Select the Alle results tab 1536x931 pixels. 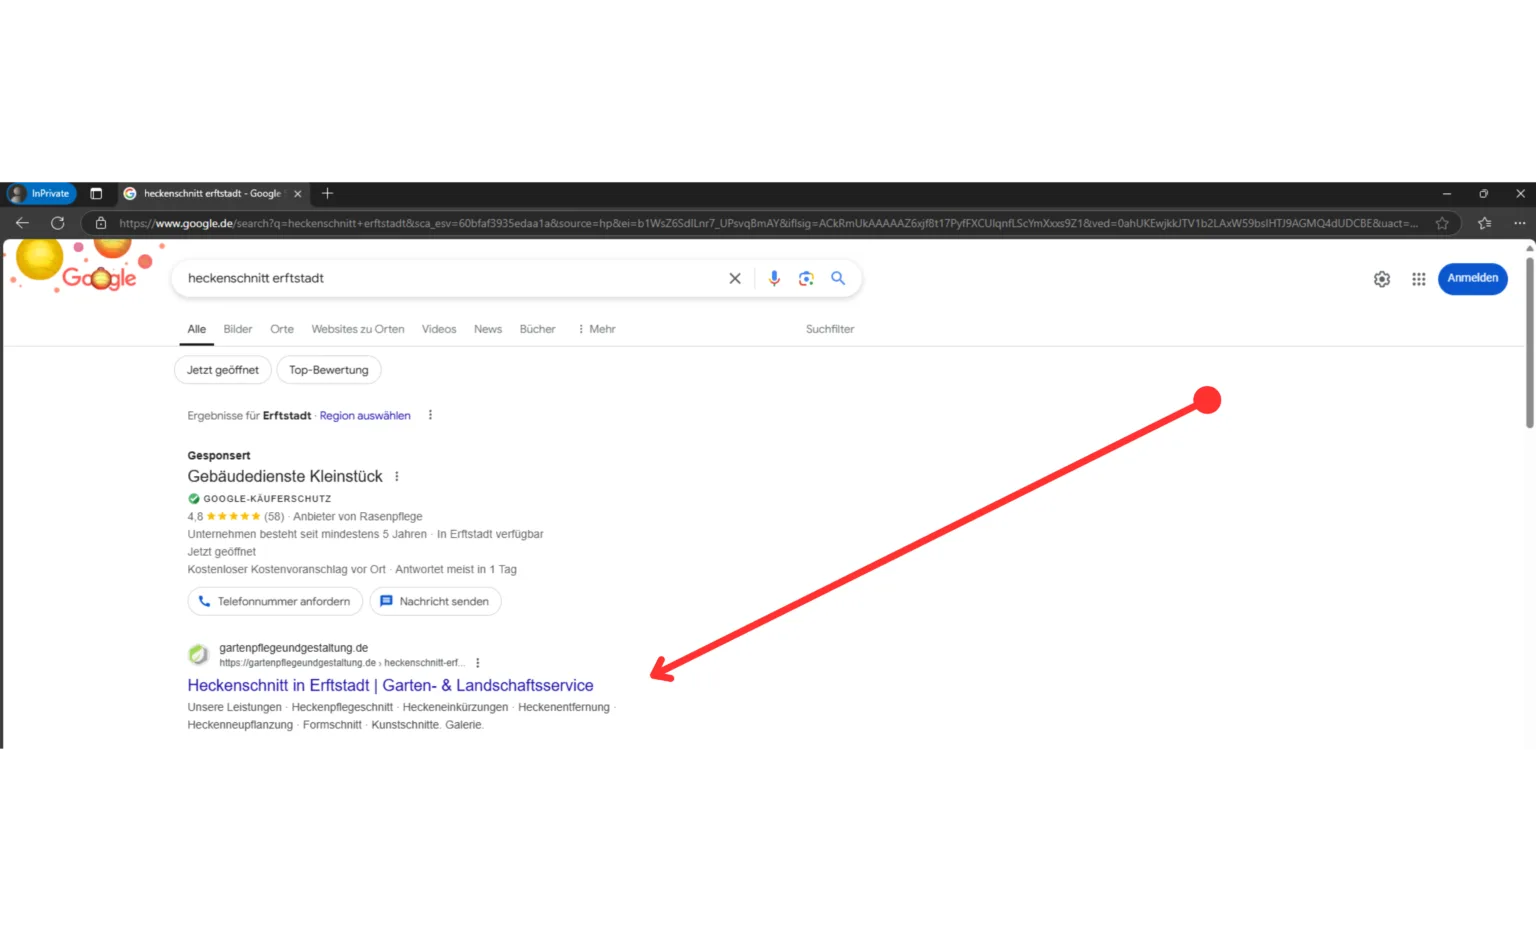pos(197,329)
